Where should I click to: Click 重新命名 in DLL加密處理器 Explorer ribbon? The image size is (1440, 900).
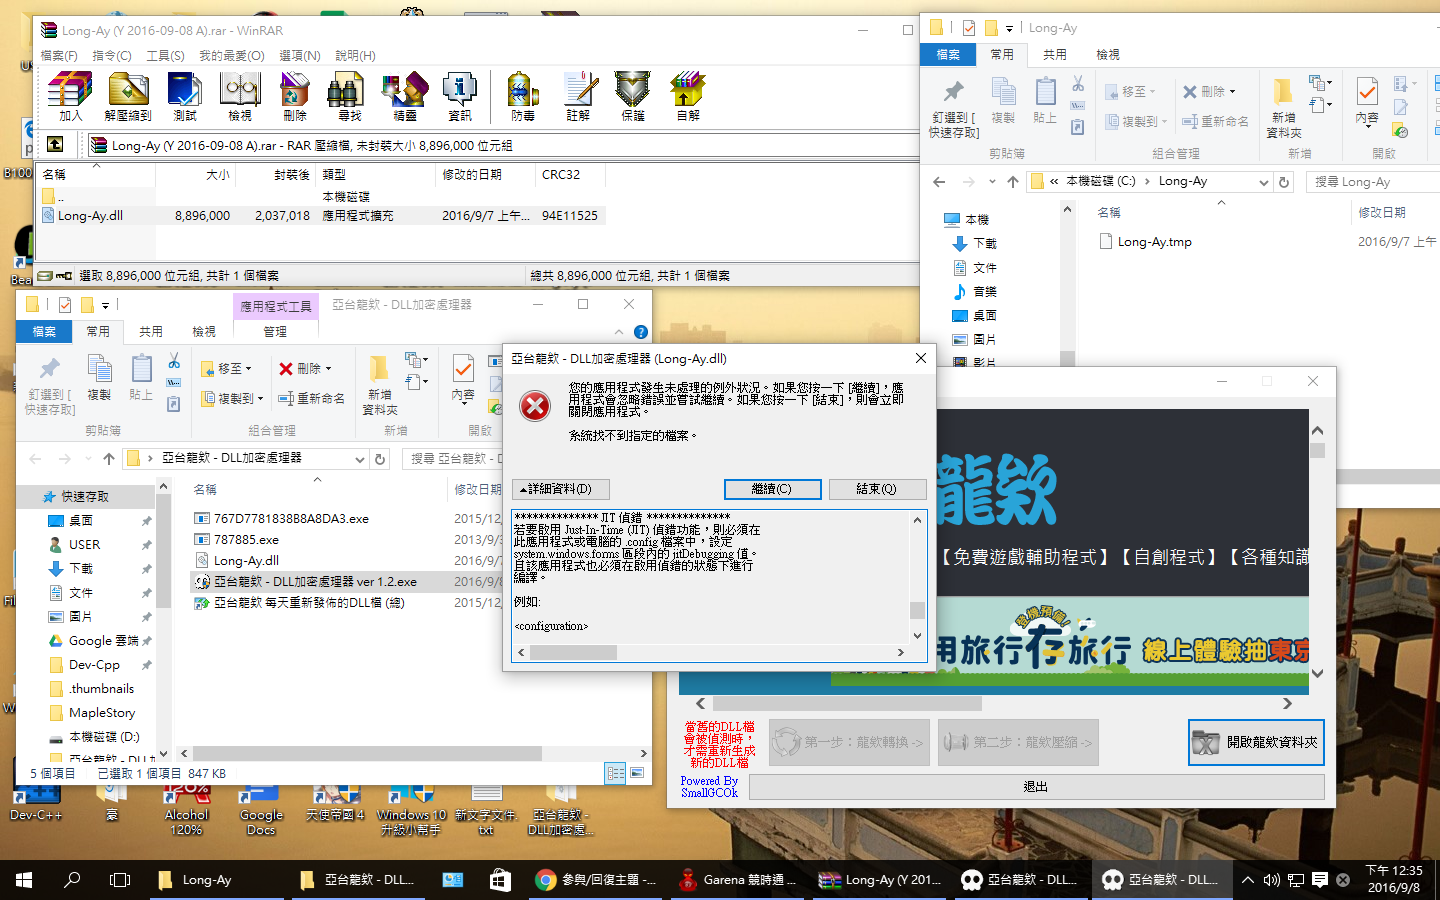pyautogui.click(x=311, y=398)
